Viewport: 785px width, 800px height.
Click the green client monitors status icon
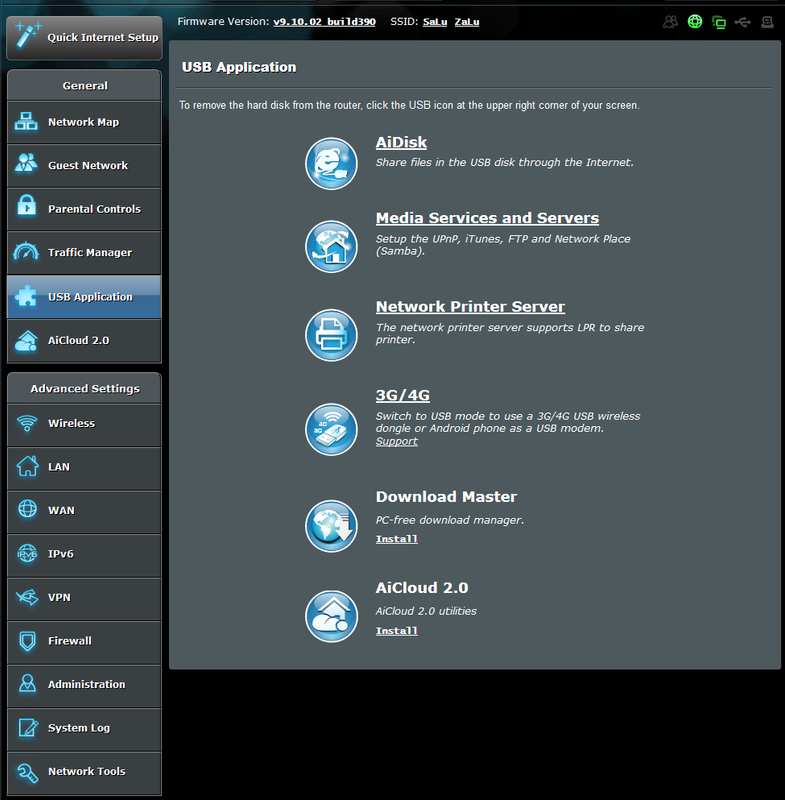click(x=719, y=22)
